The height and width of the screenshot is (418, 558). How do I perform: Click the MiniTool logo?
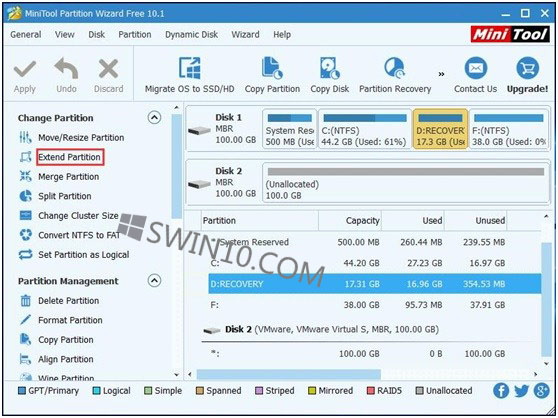510,35
